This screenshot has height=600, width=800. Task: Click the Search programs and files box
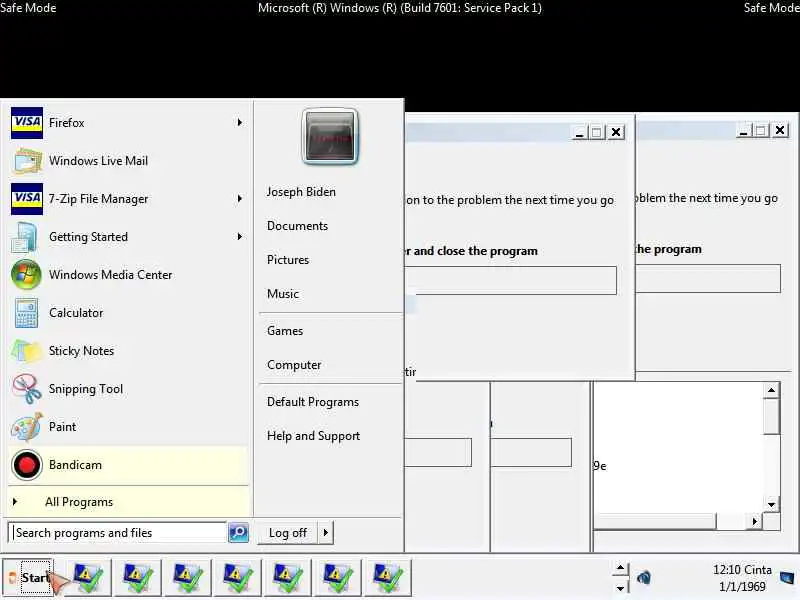117,533
